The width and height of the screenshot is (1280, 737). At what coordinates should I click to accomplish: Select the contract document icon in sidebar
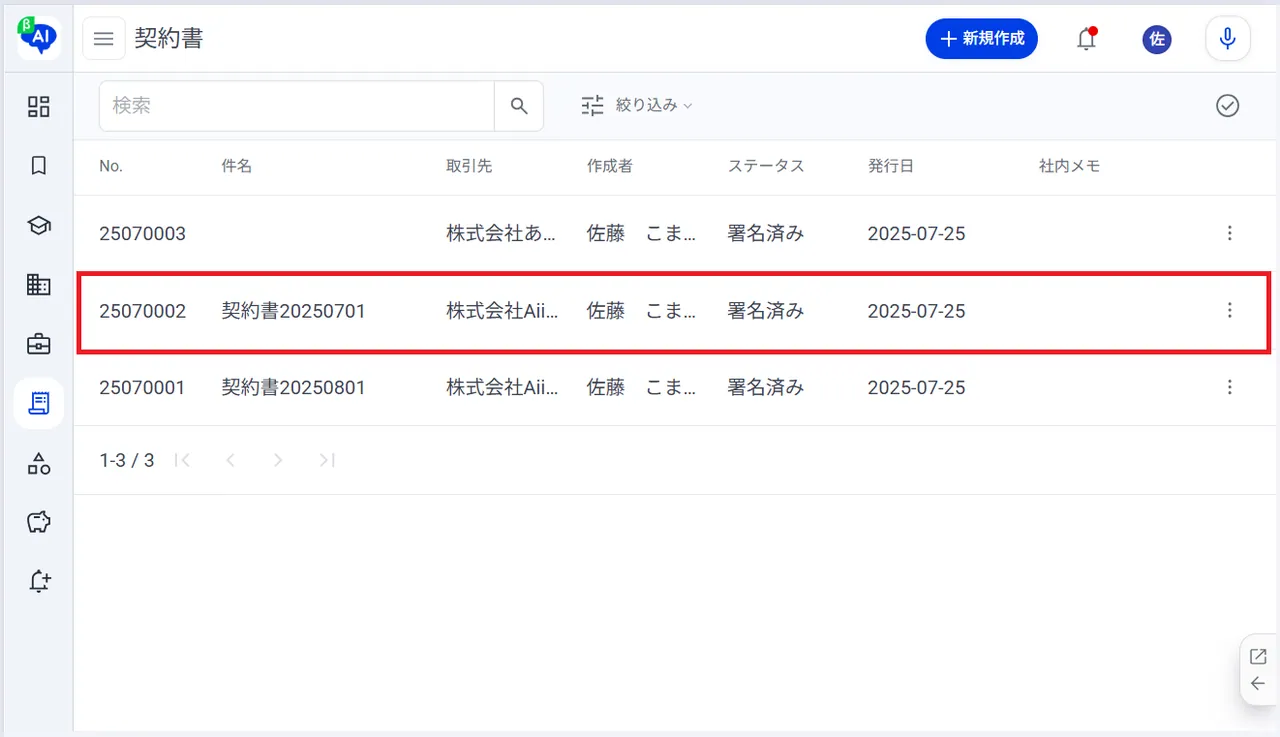coord(38,403)
